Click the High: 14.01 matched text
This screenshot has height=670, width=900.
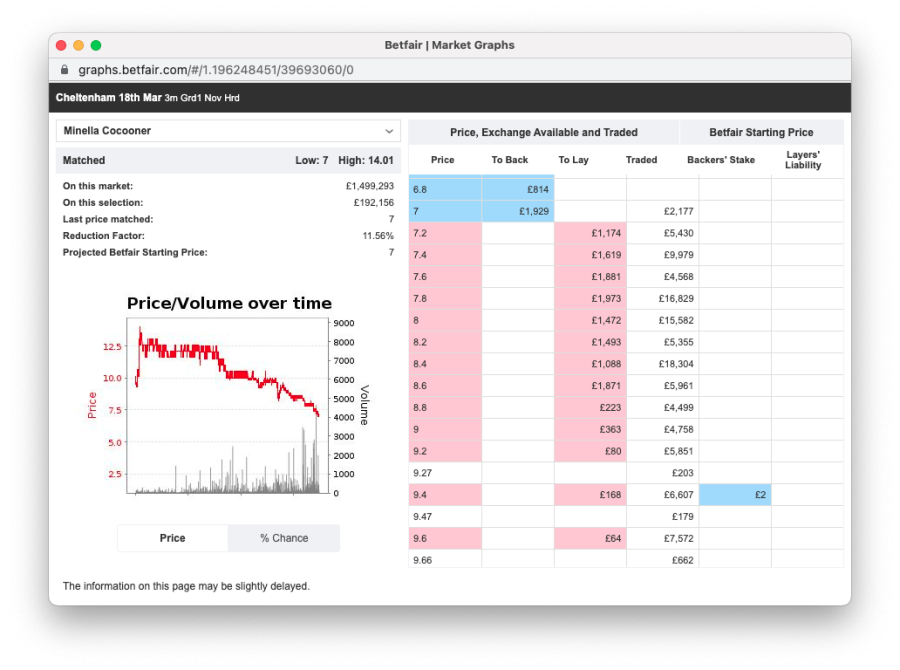(366, 160)
